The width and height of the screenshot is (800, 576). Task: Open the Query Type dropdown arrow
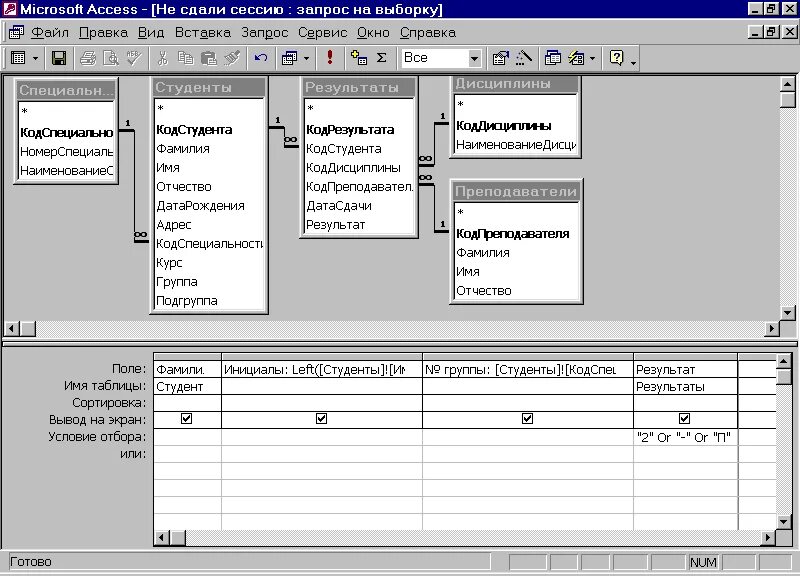306,59
